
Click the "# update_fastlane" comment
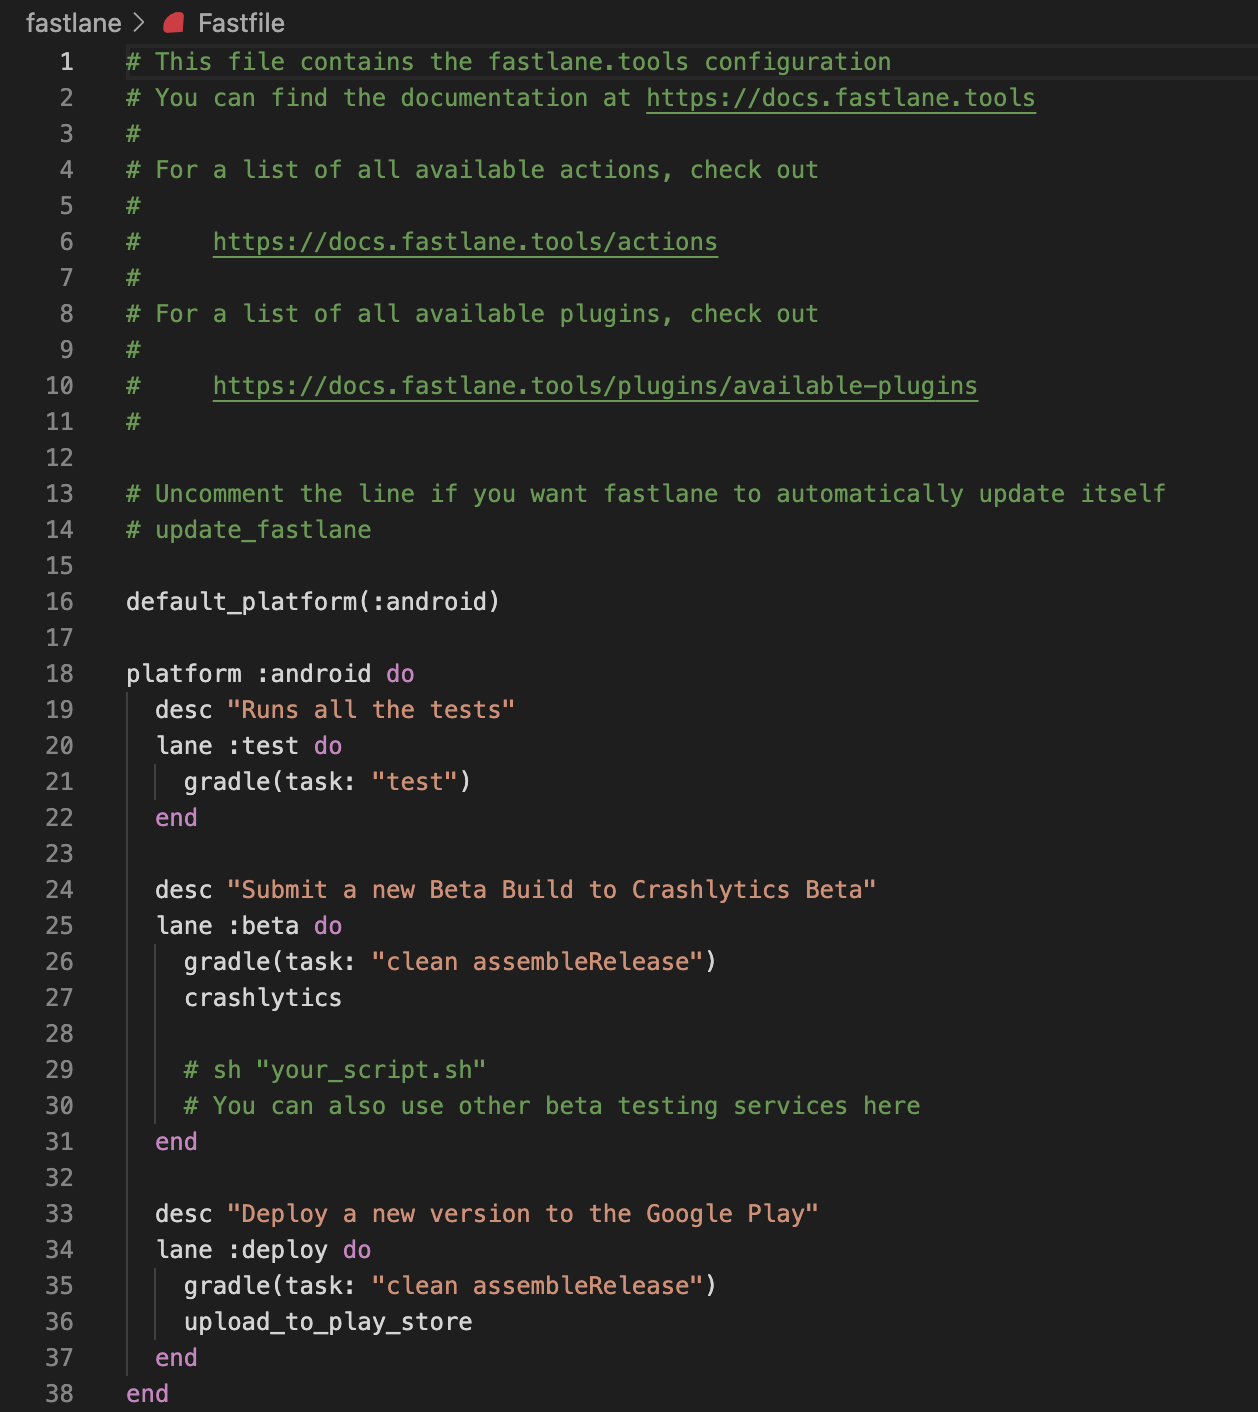[x=248, y=530]
